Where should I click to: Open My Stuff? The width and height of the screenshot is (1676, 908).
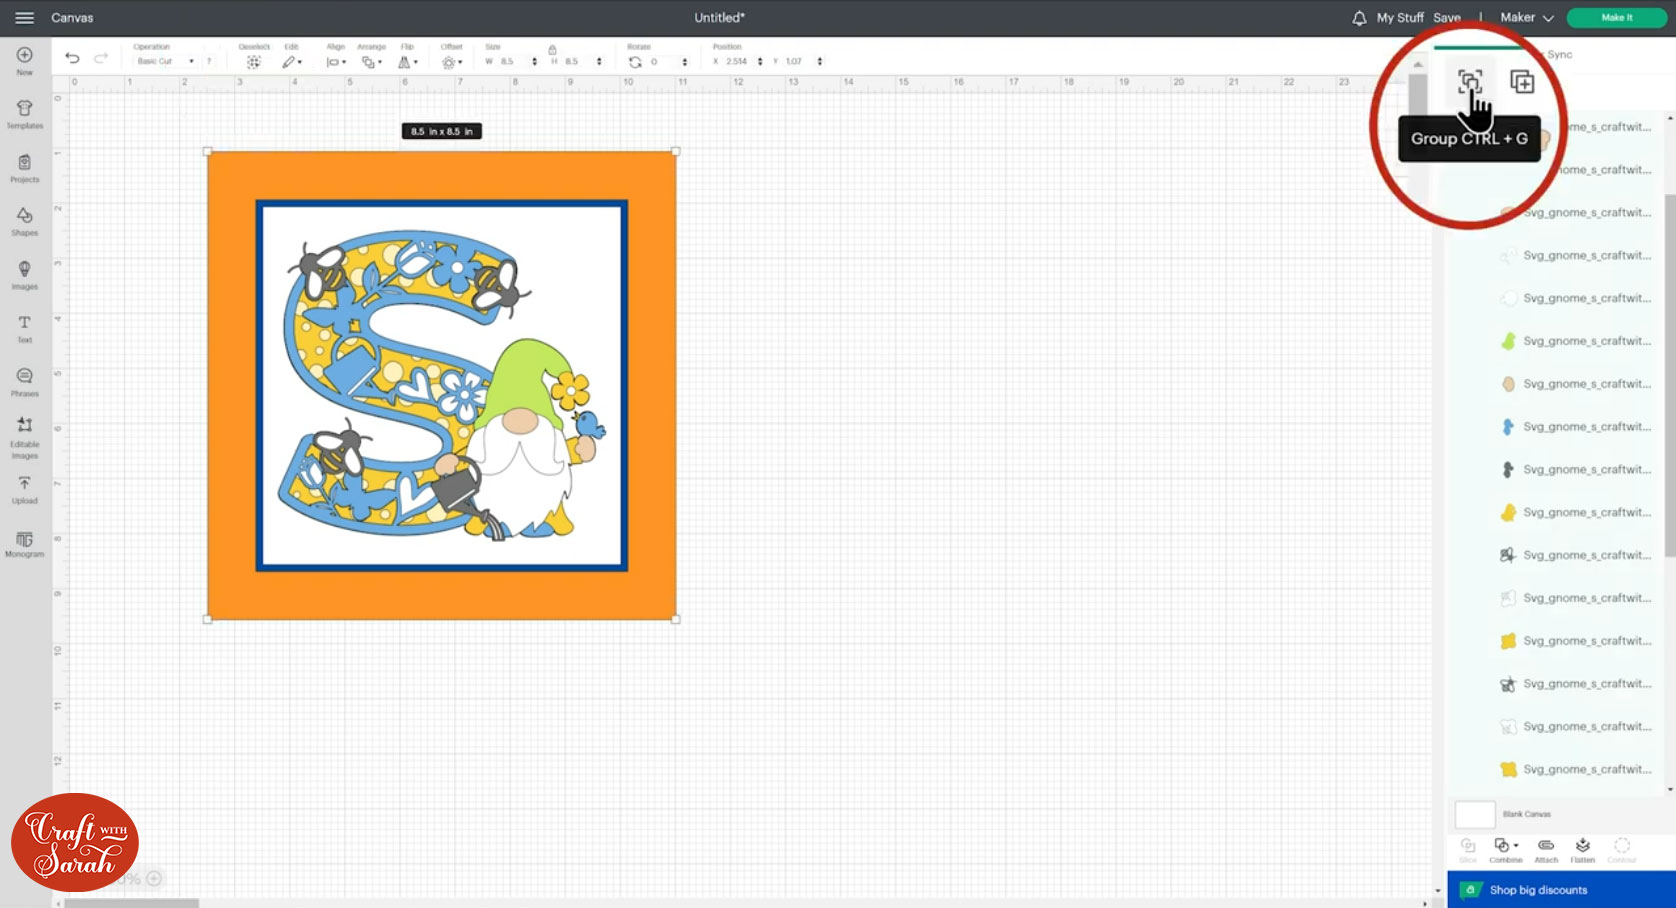click(x=1400, y=18)
